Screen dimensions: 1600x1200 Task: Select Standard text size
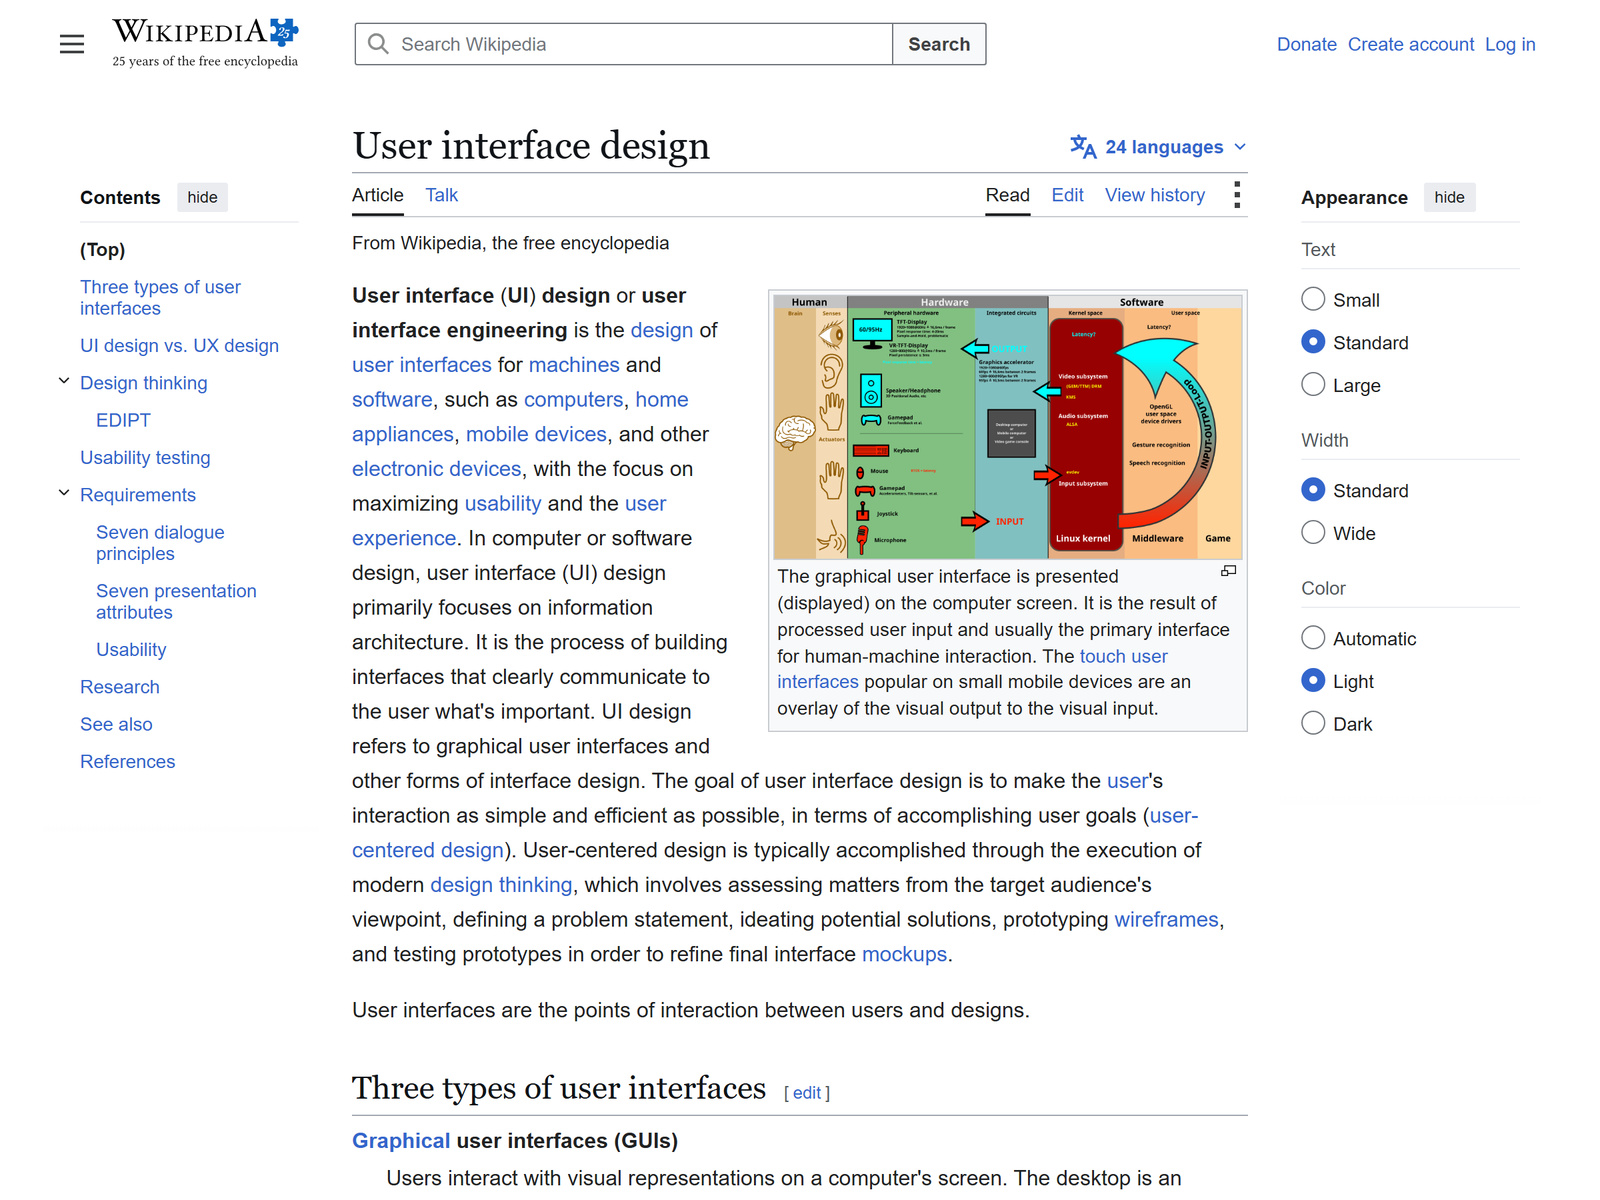1313,342
